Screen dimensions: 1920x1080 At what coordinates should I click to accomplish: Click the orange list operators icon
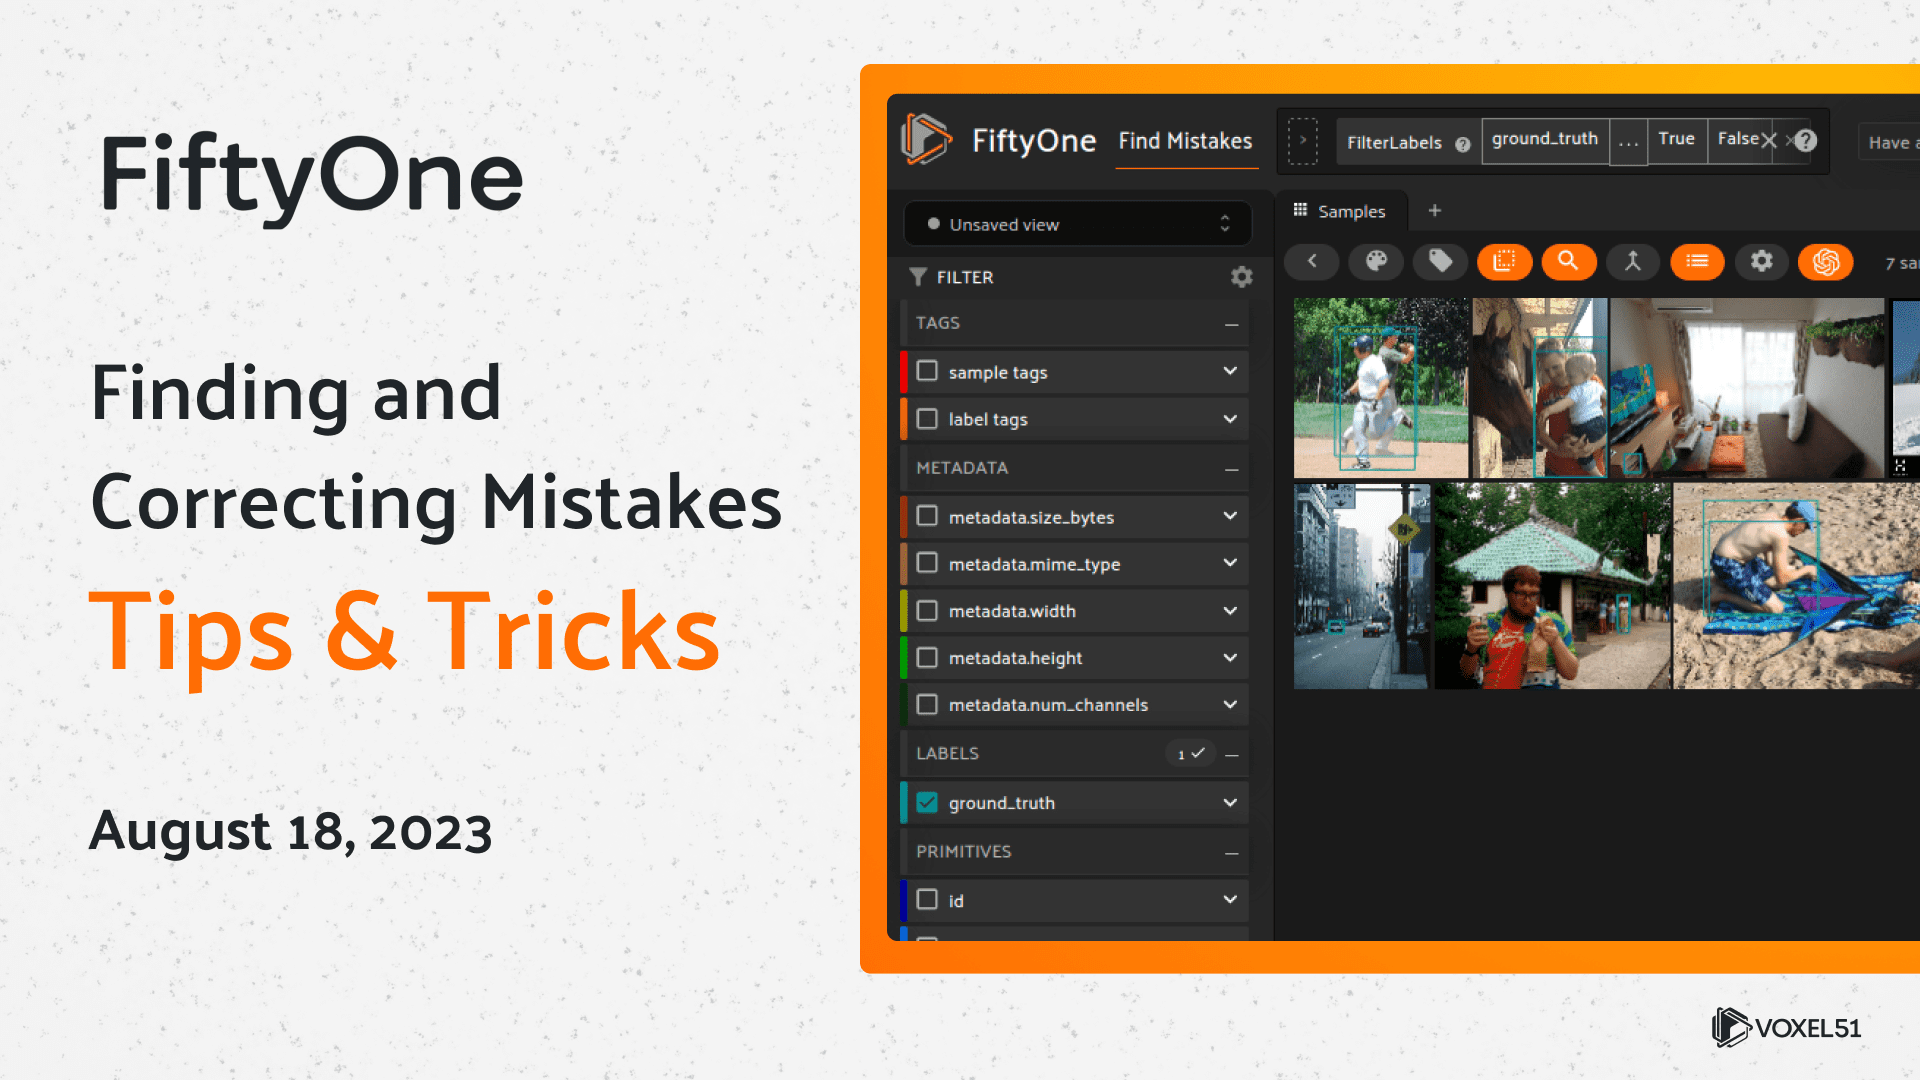1697,262
